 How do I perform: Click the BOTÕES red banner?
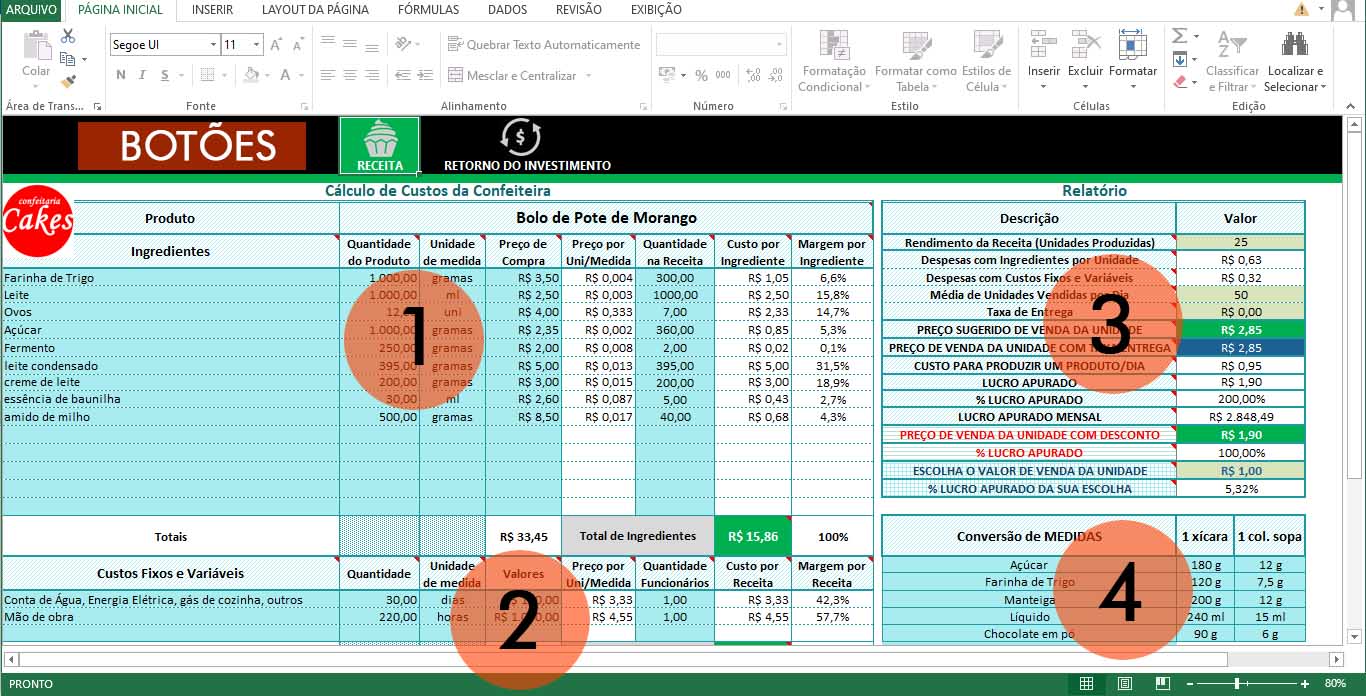pyautogui.click(x=192, y=146)
